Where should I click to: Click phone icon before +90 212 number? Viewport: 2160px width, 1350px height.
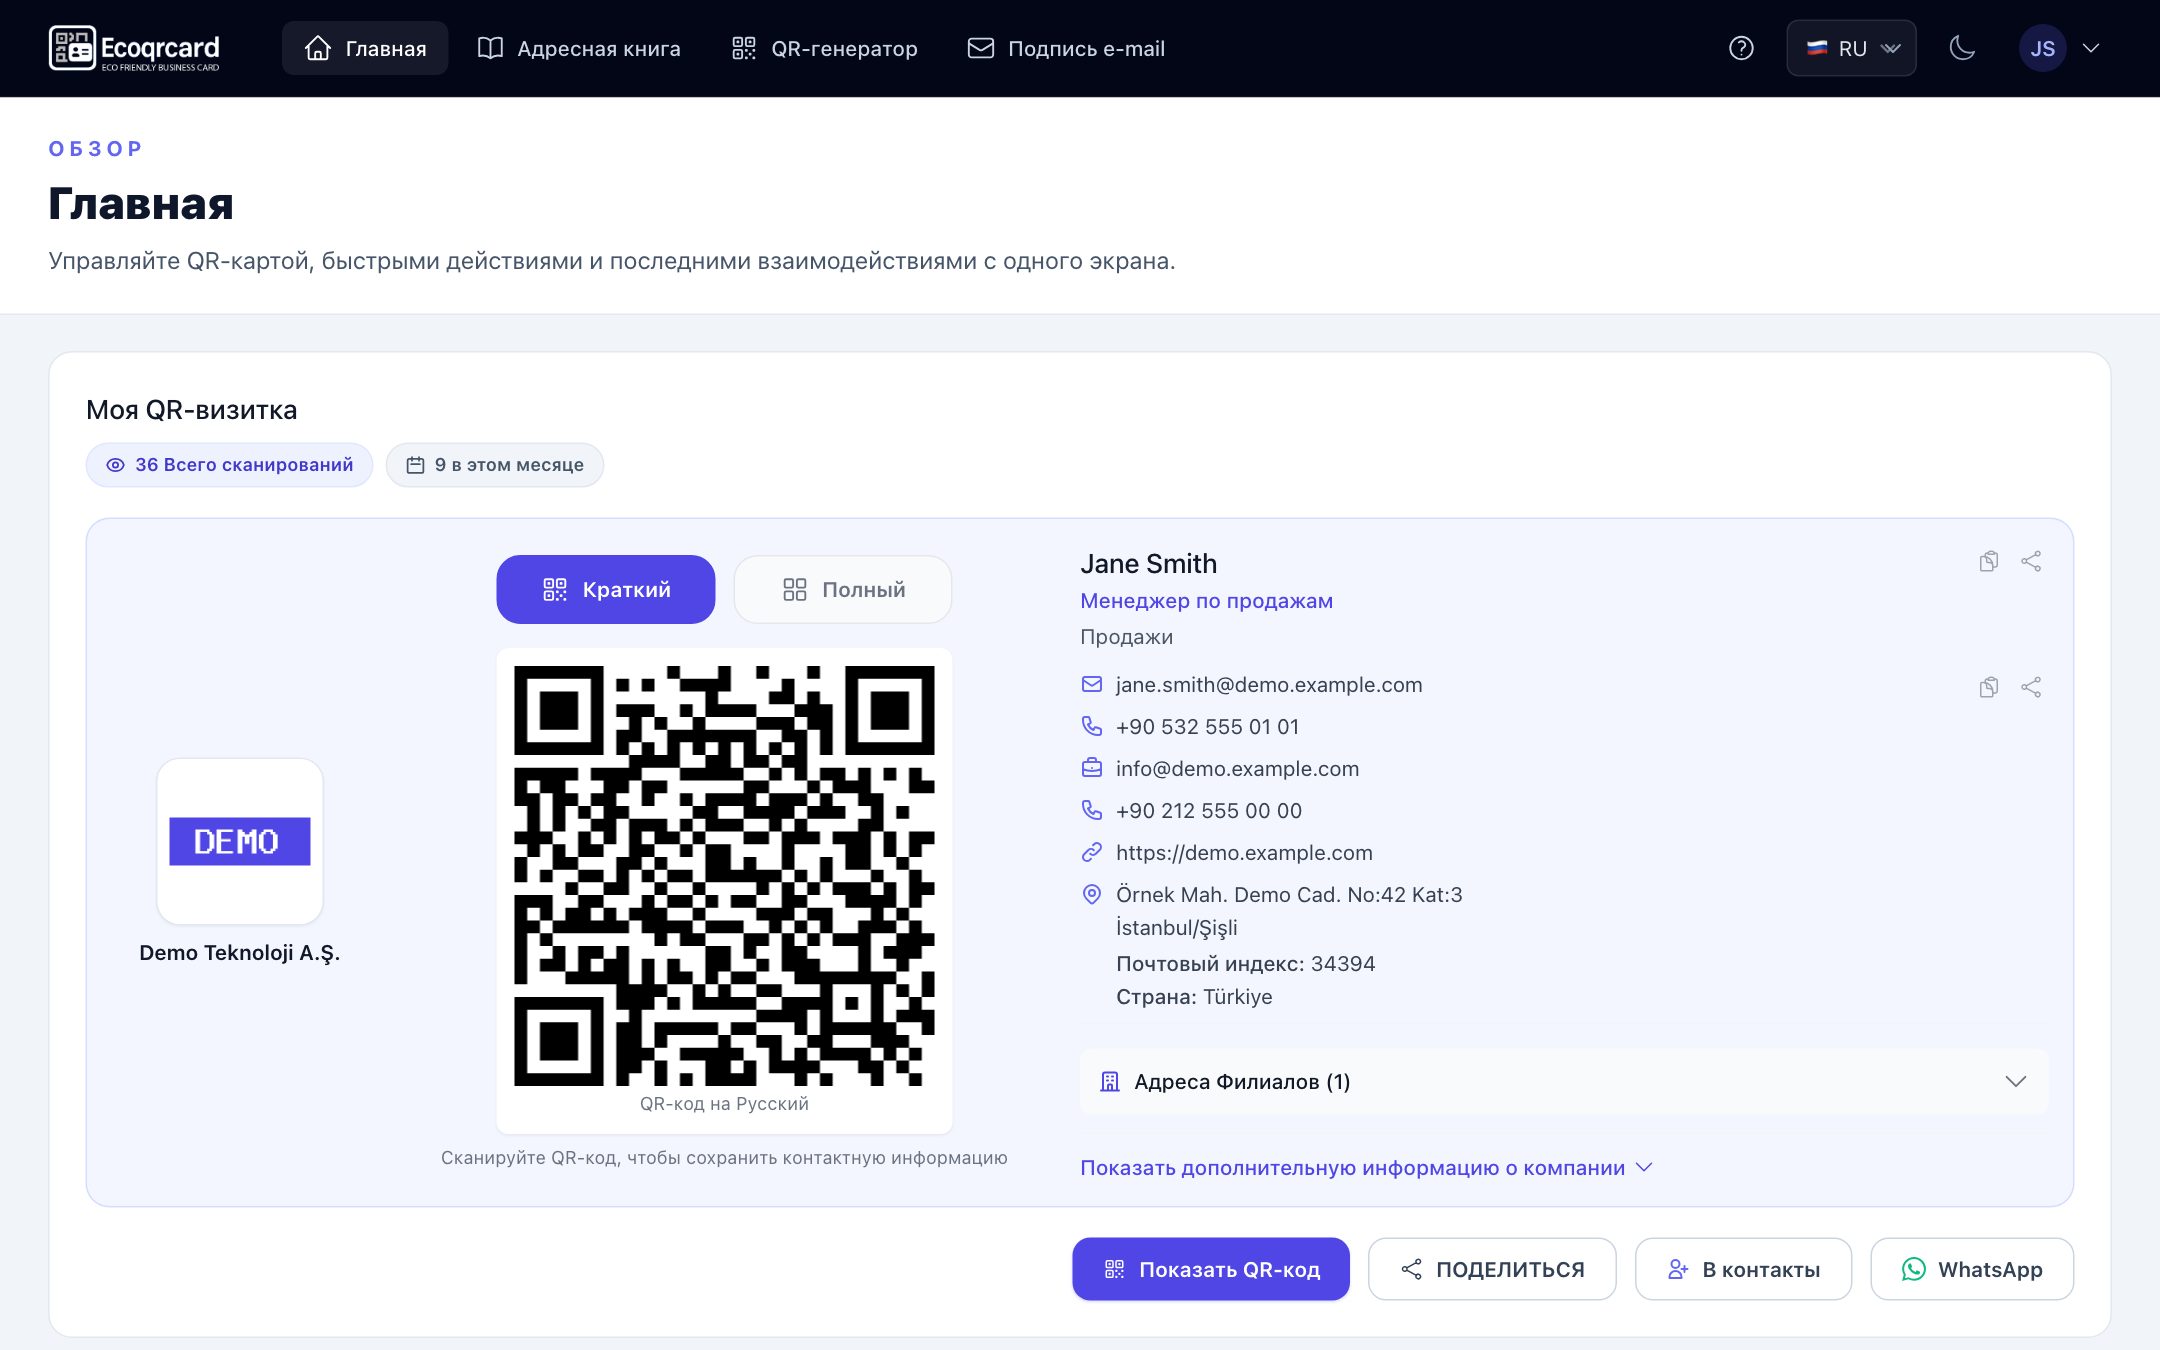[x=1092, y=810]
